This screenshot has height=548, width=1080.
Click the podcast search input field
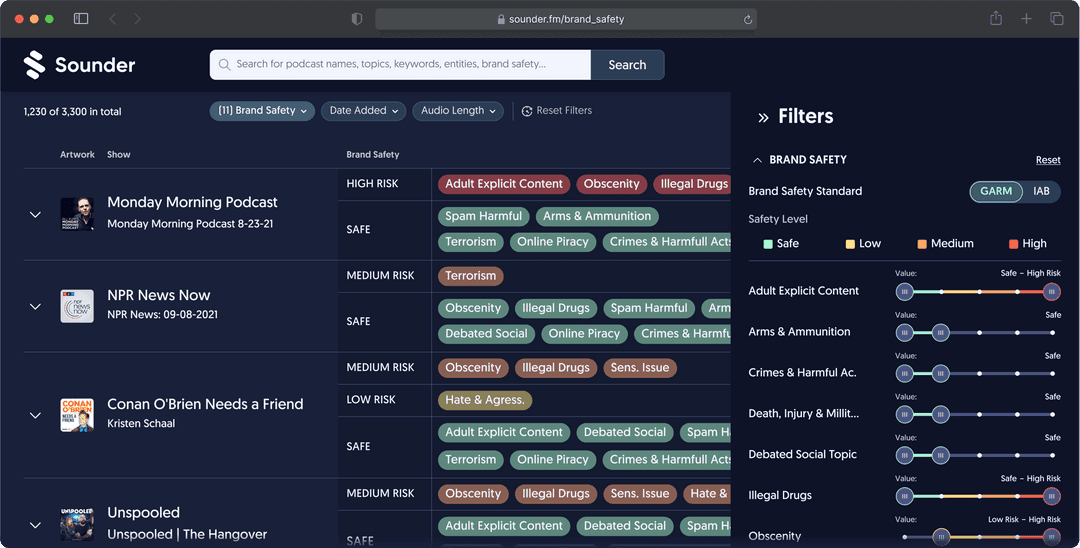click(x=400, y=65)
